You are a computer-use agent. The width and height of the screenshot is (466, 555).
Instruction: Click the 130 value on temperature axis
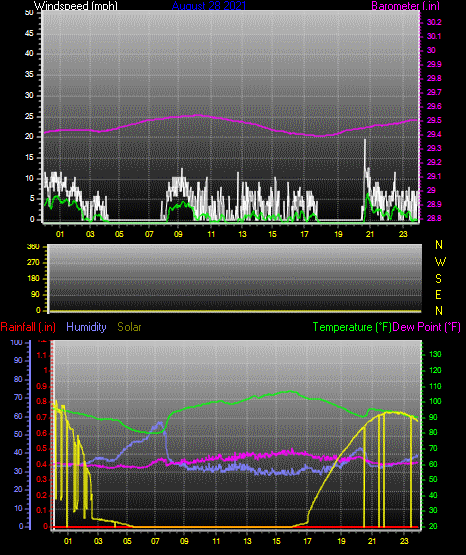(x=435, y=354)
